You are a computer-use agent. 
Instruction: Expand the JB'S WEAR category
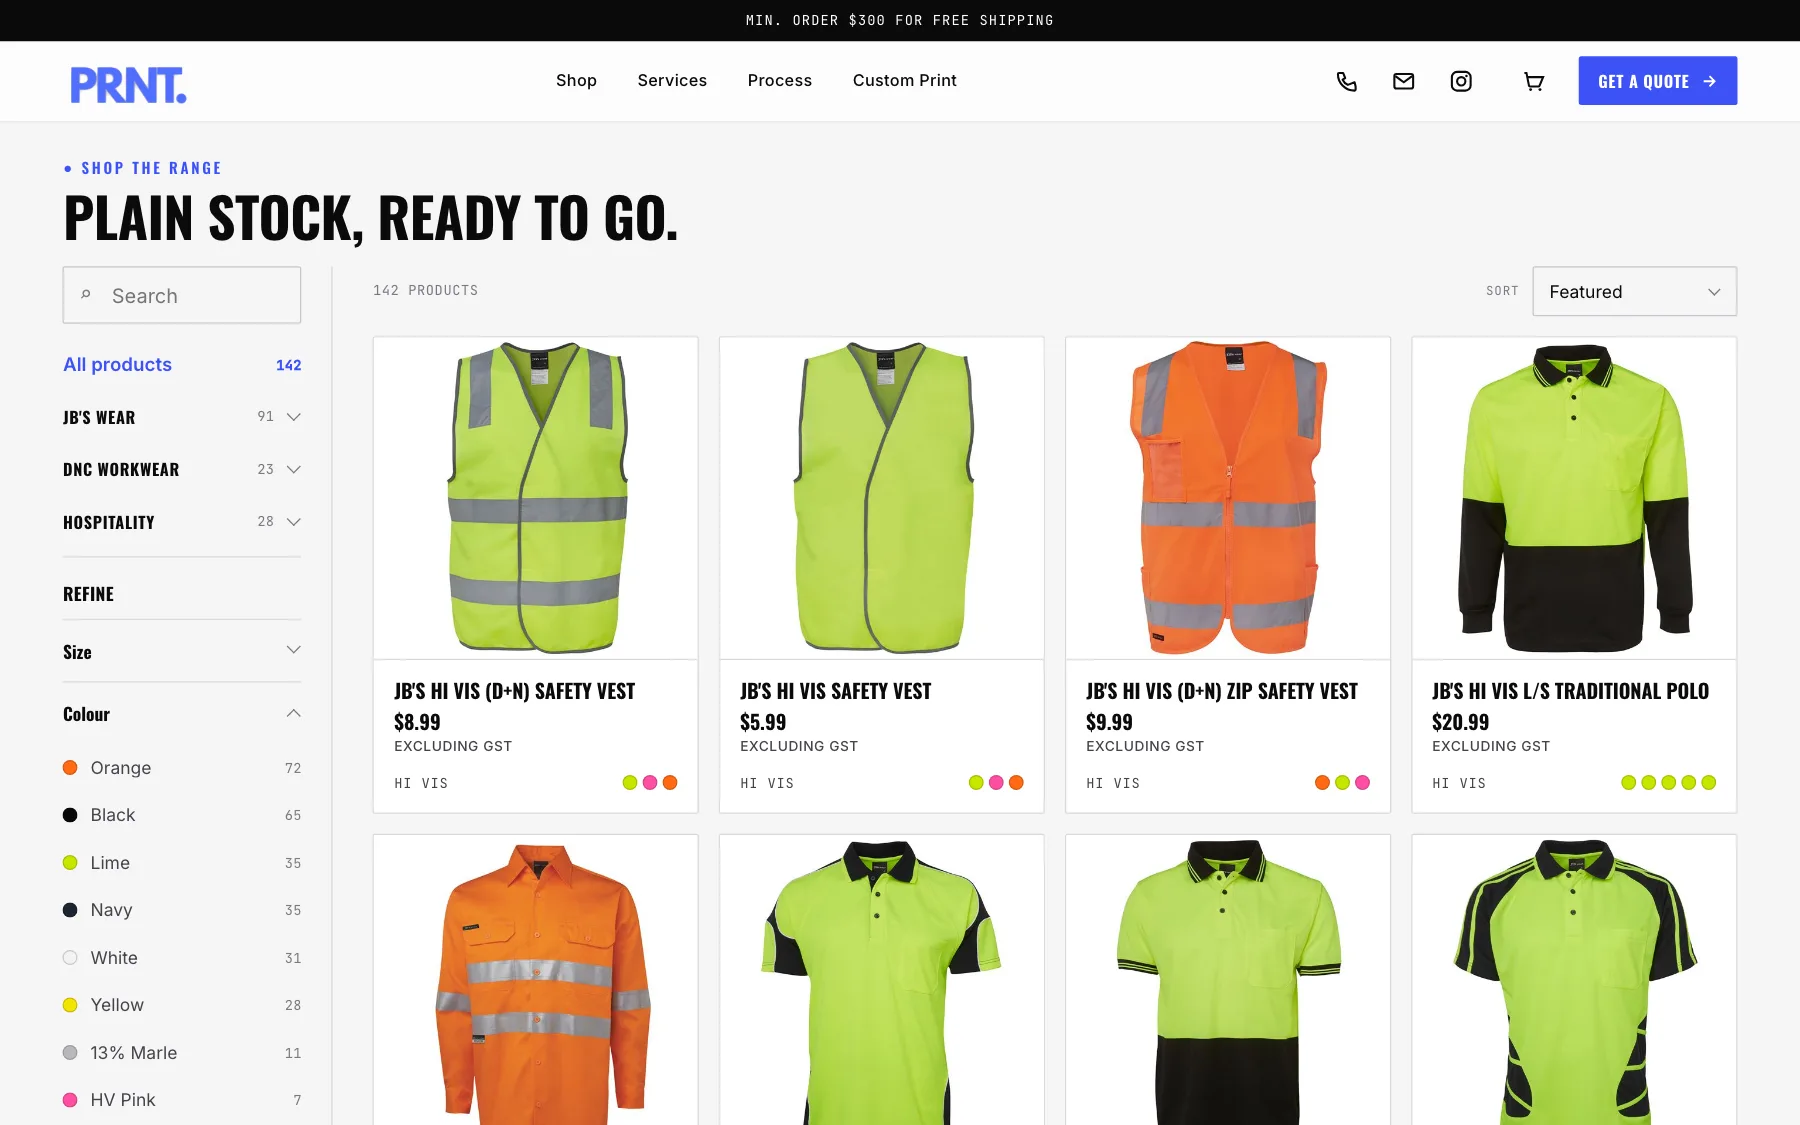pos(182,417)
